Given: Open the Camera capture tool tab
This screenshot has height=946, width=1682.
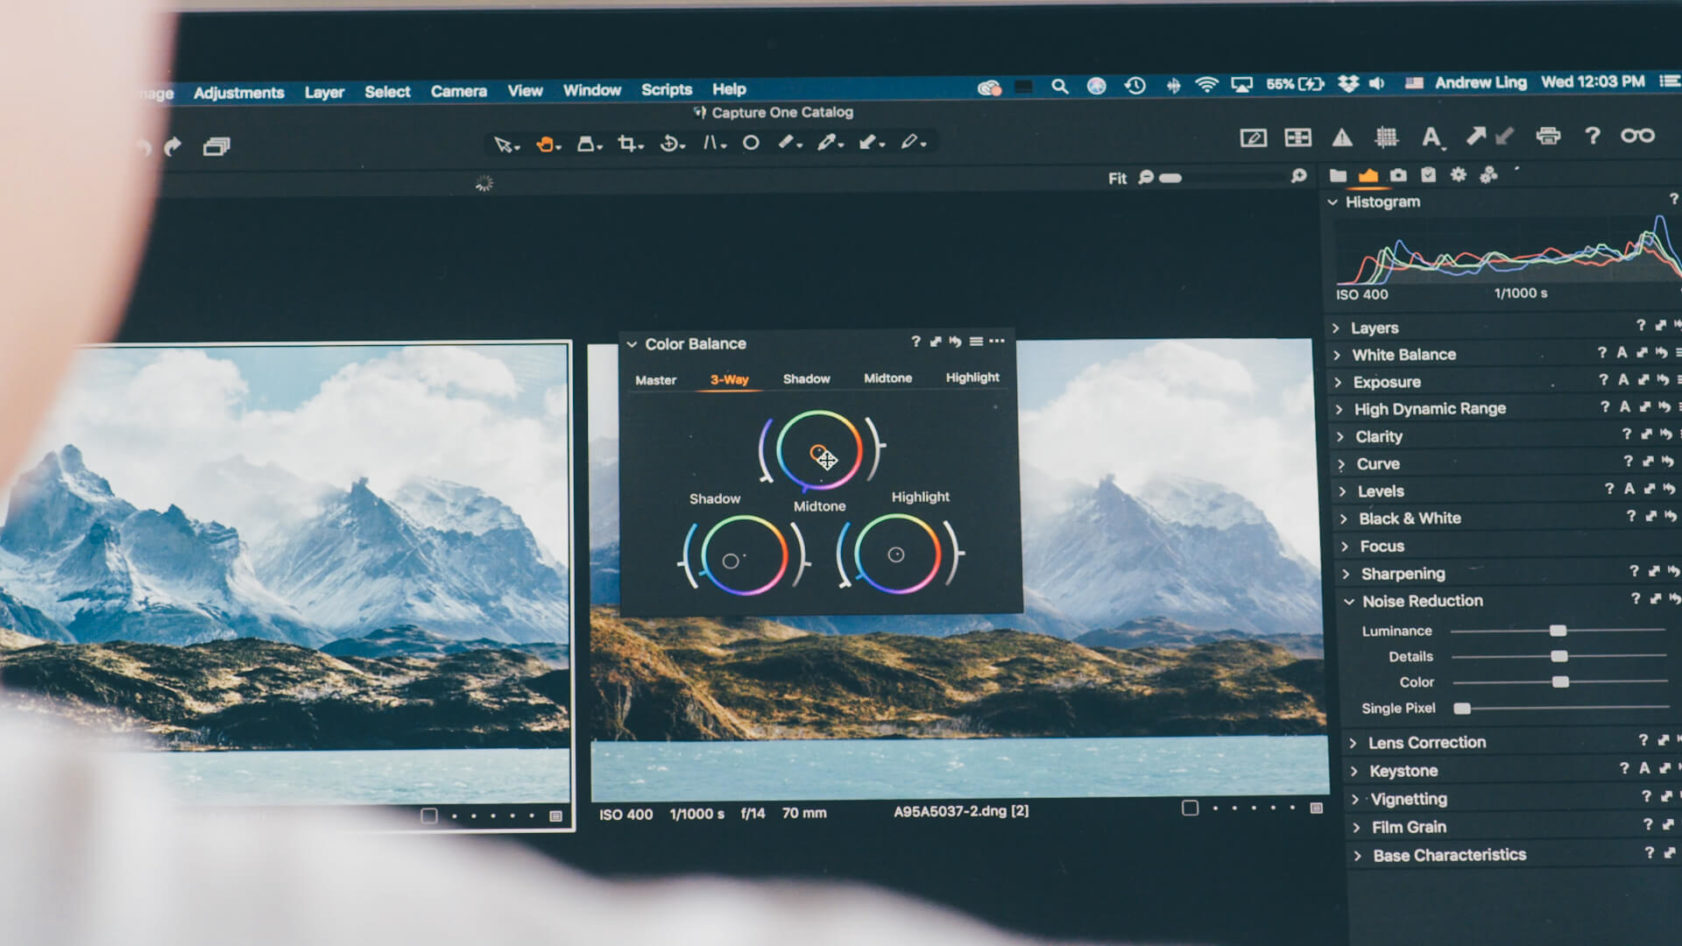Looking at the screenshot, I should pos(1398,173).
